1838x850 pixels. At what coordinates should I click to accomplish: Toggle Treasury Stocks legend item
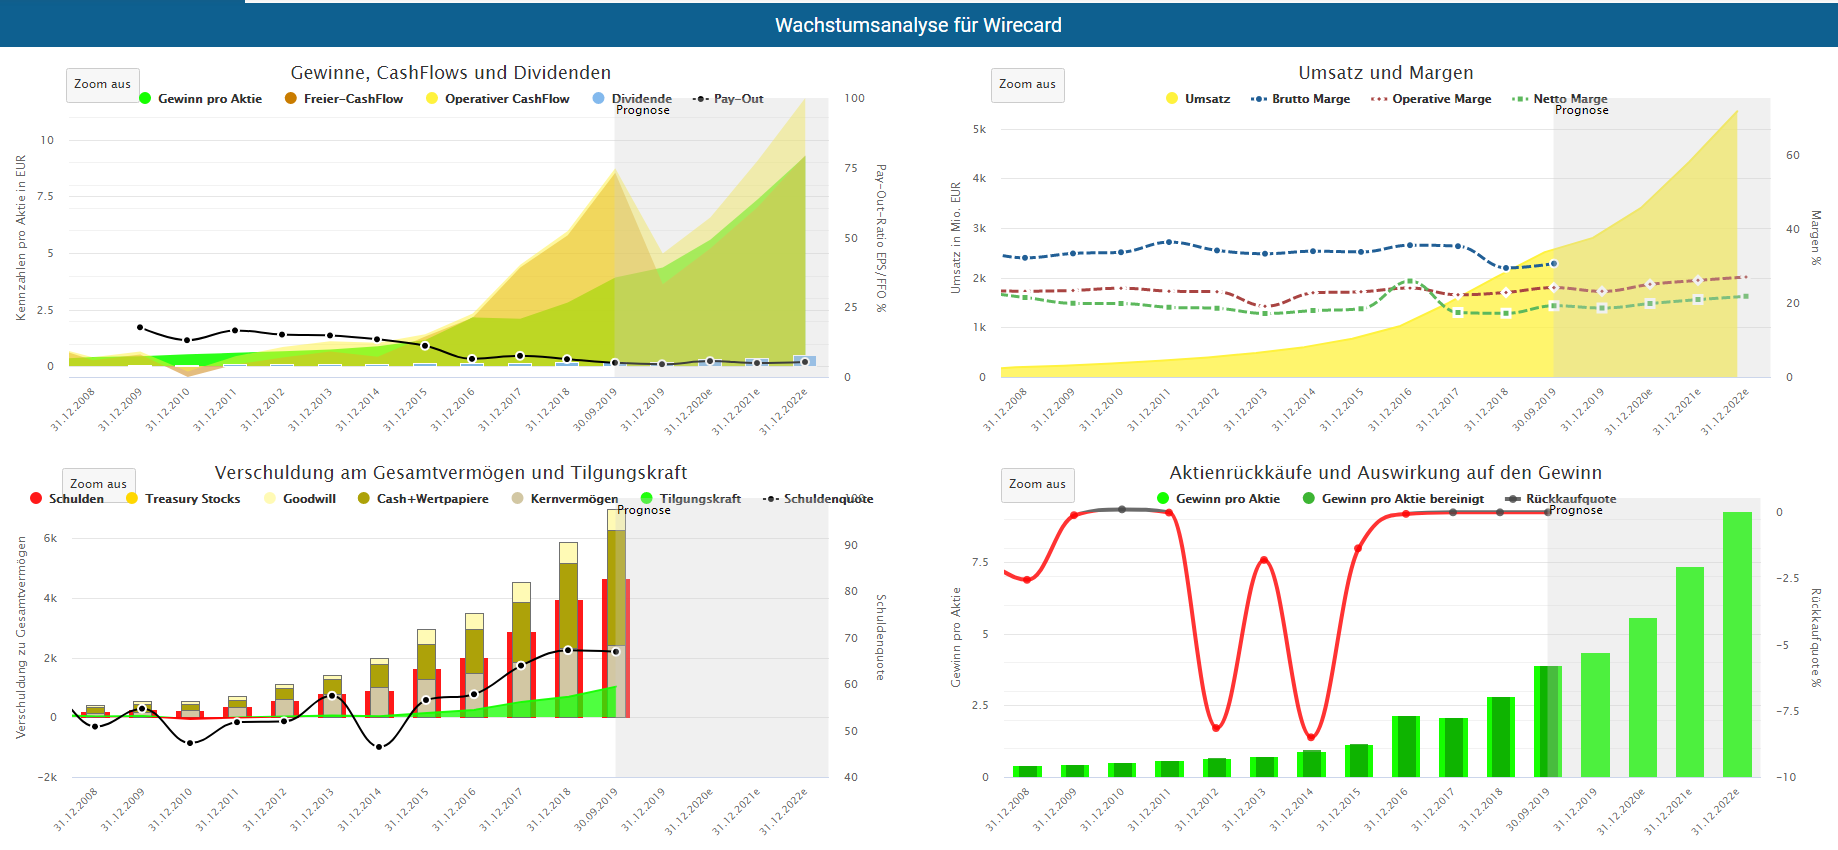click(x=192, y=499)
